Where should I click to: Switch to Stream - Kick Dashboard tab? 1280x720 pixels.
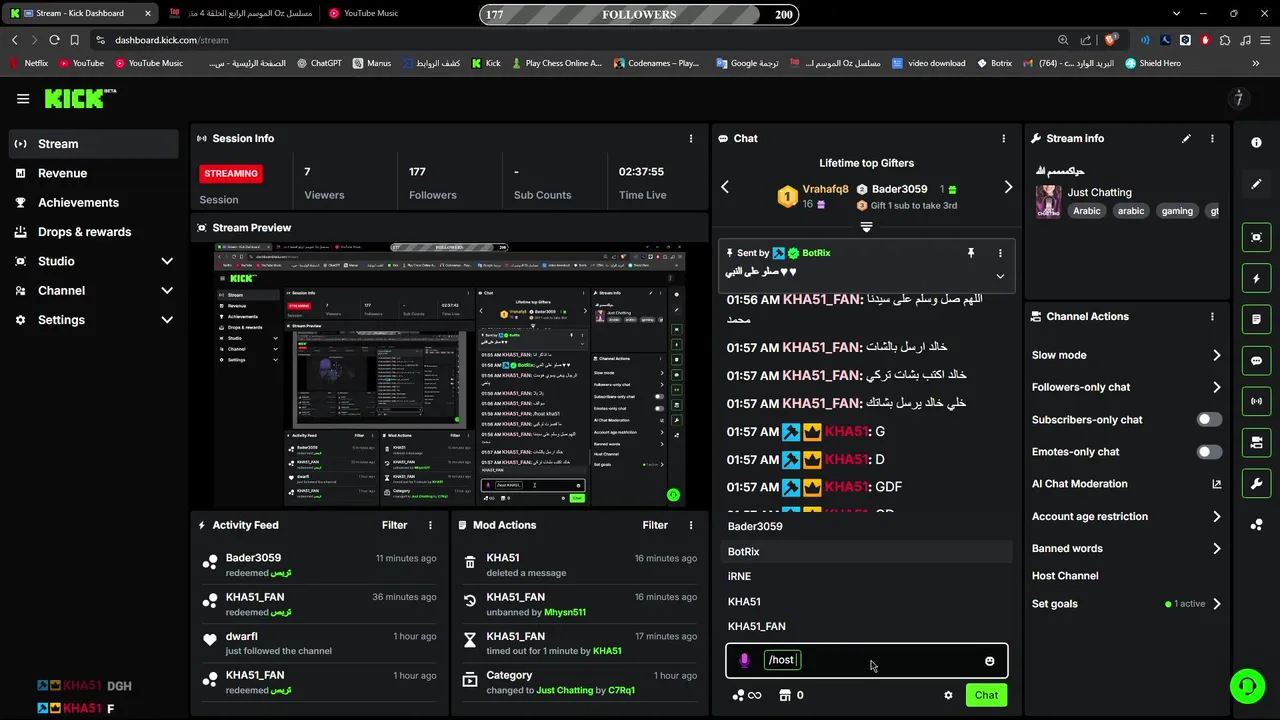[82, 13]
